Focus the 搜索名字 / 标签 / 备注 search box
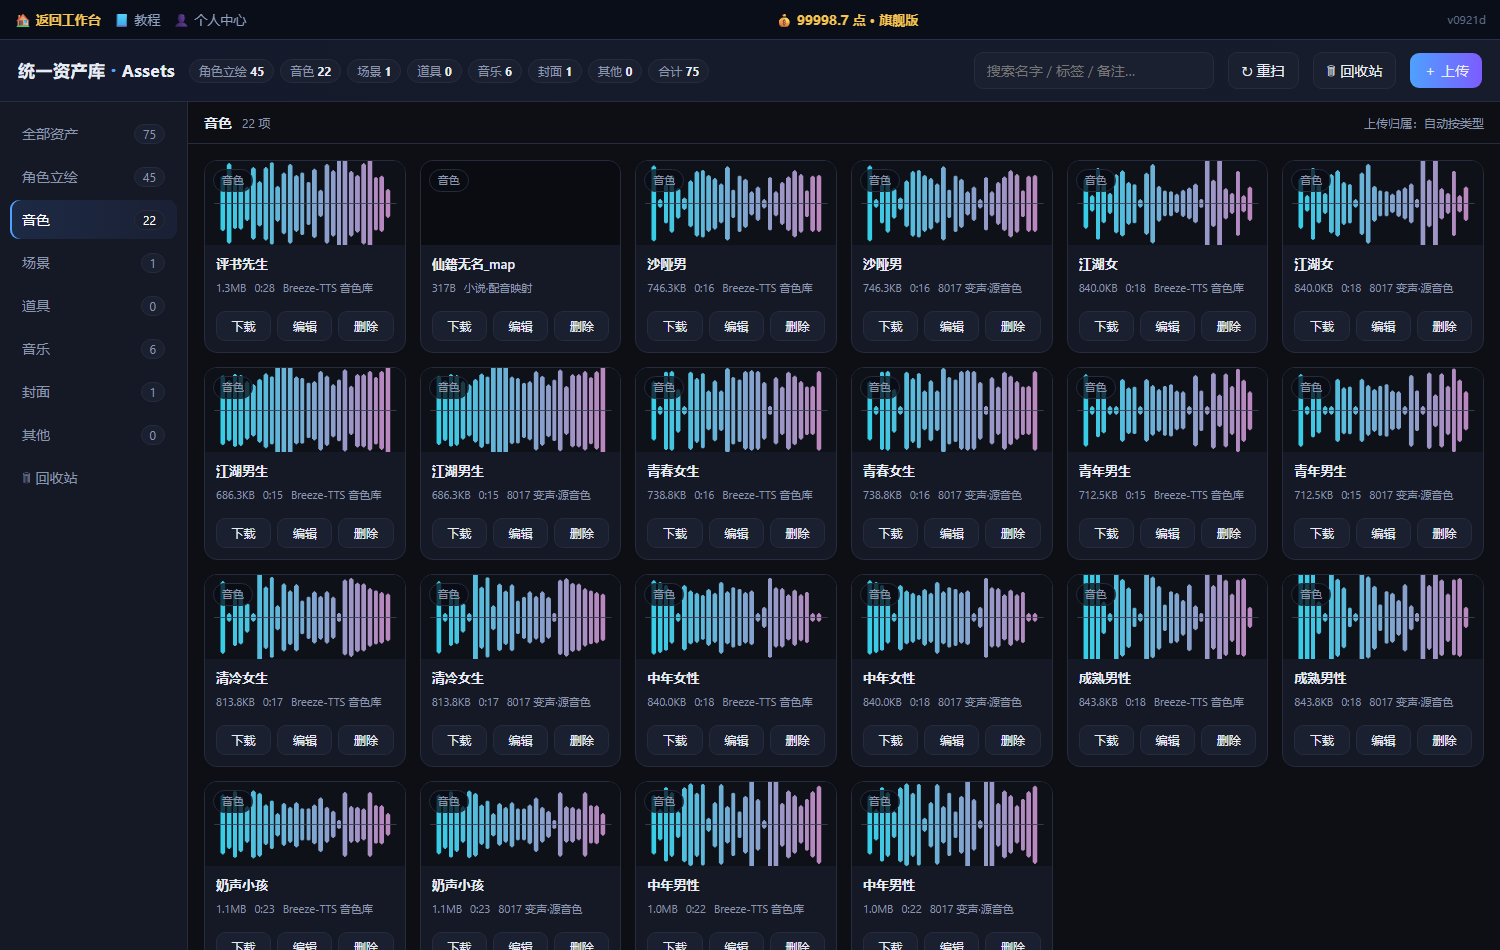Screen dimensions: 1500x950 pyautogui.click(x=1094, y=71)
